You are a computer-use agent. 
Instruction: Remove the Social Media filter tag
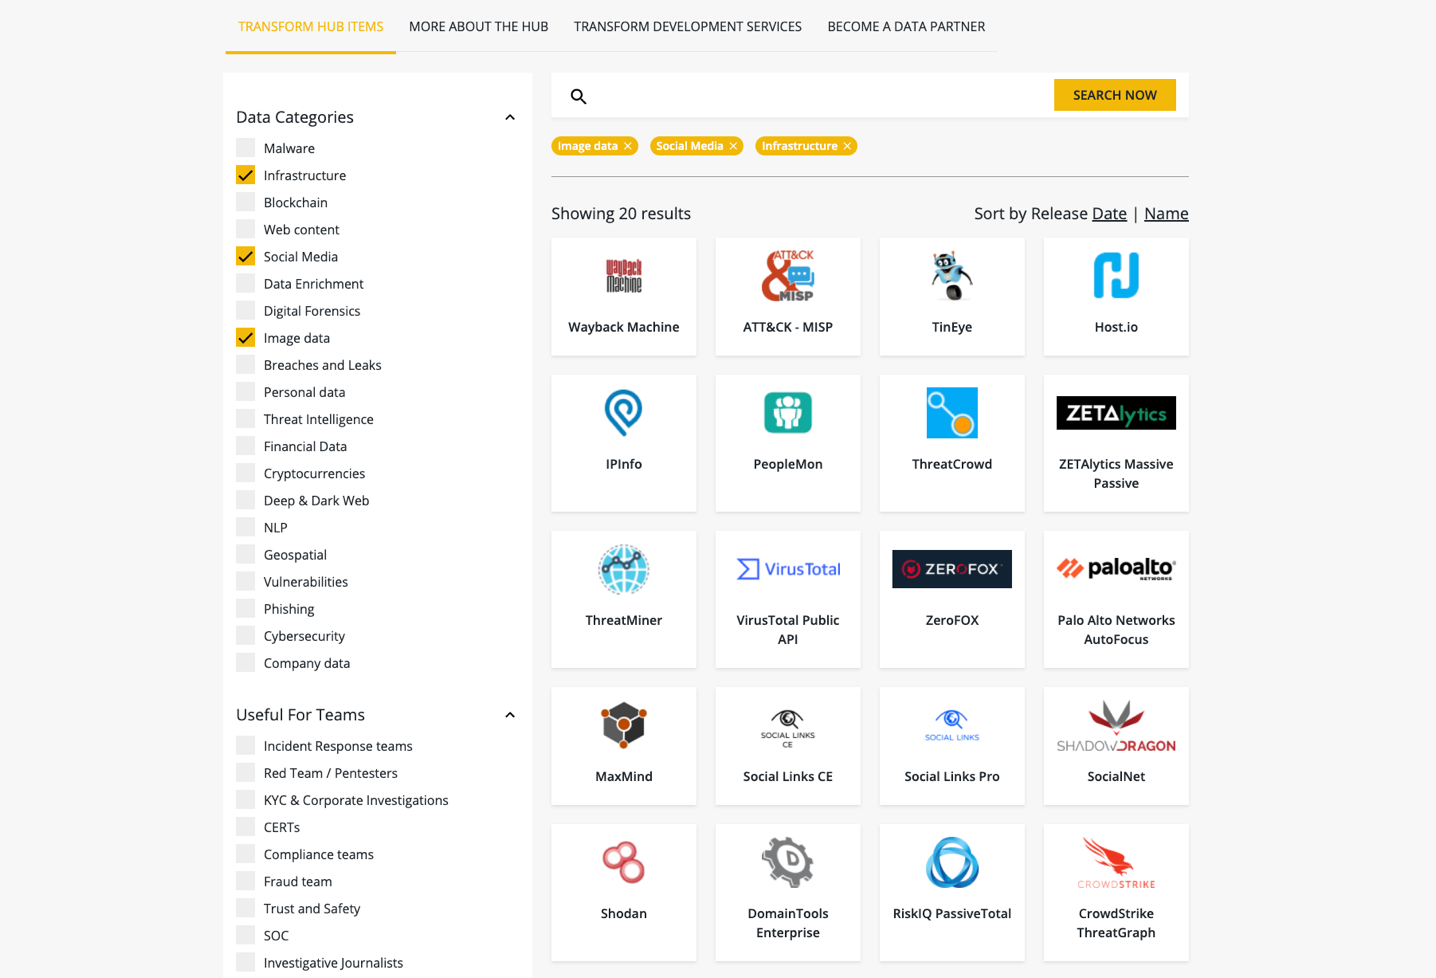coord(733,146)
